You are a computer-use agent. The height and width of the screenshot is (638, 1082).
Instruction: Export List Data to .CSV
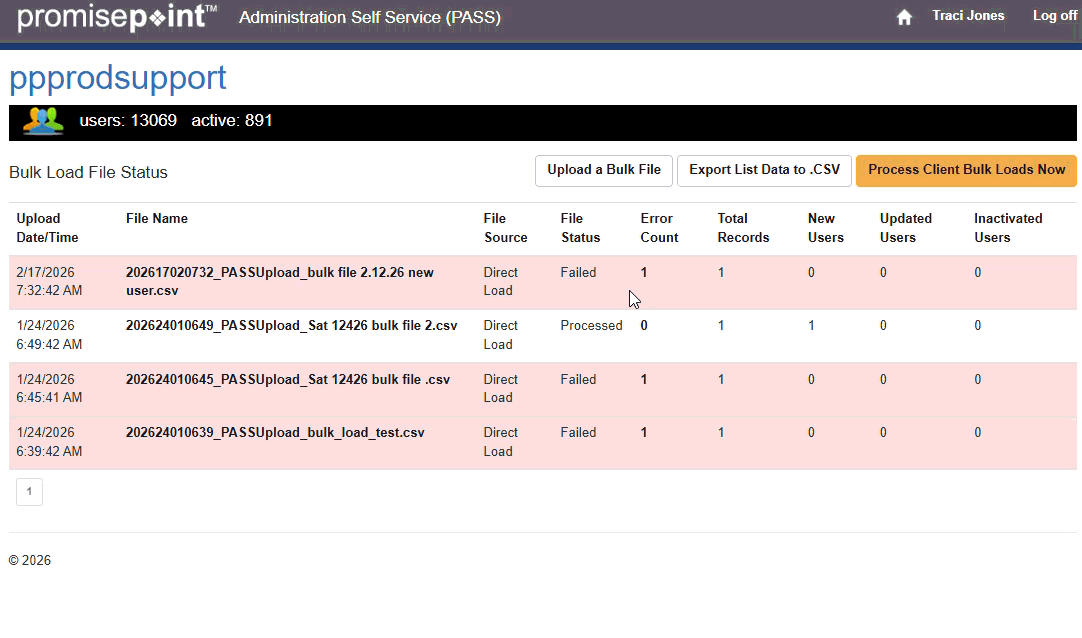[764, 170]
